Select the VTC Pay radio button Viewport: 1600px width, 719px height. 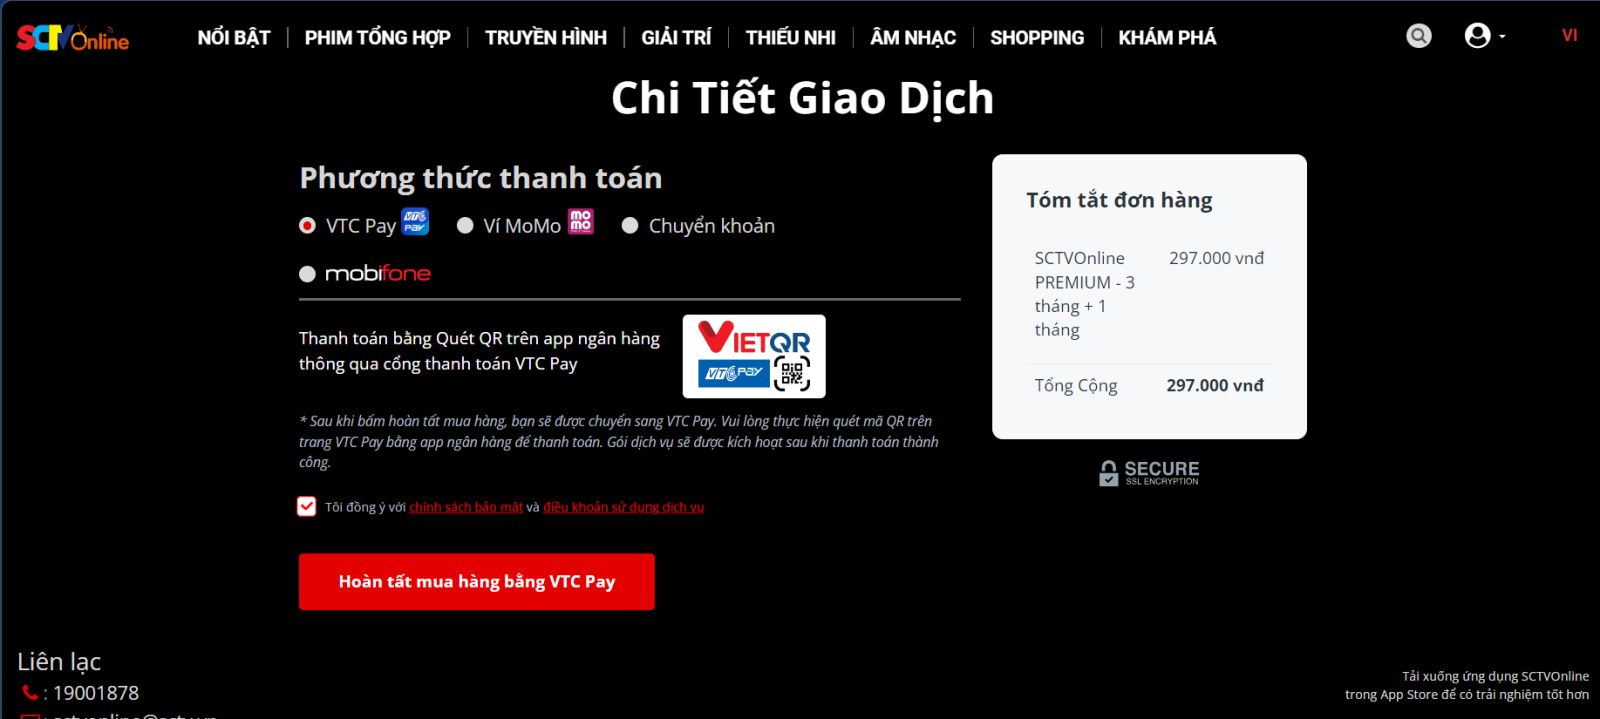pyautogui.click(x=308, y=226)
